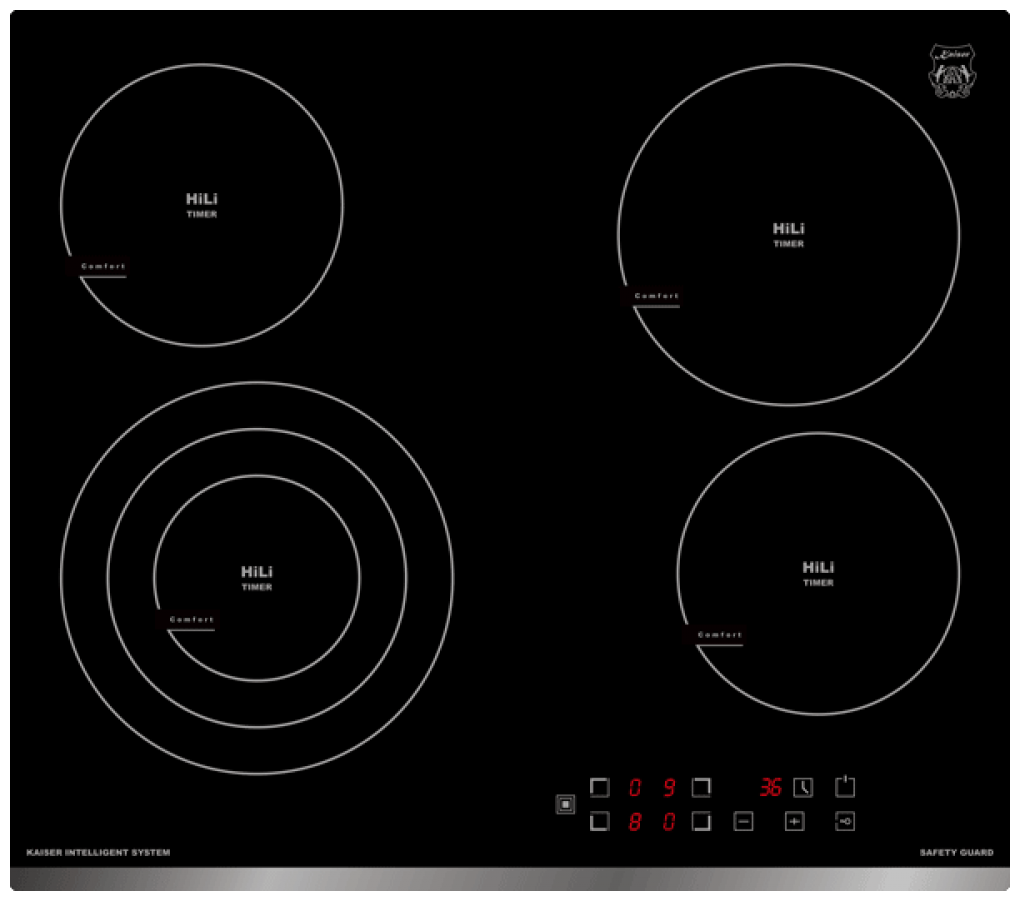Click the Kaiser Intelligent System text

[98, 853]
